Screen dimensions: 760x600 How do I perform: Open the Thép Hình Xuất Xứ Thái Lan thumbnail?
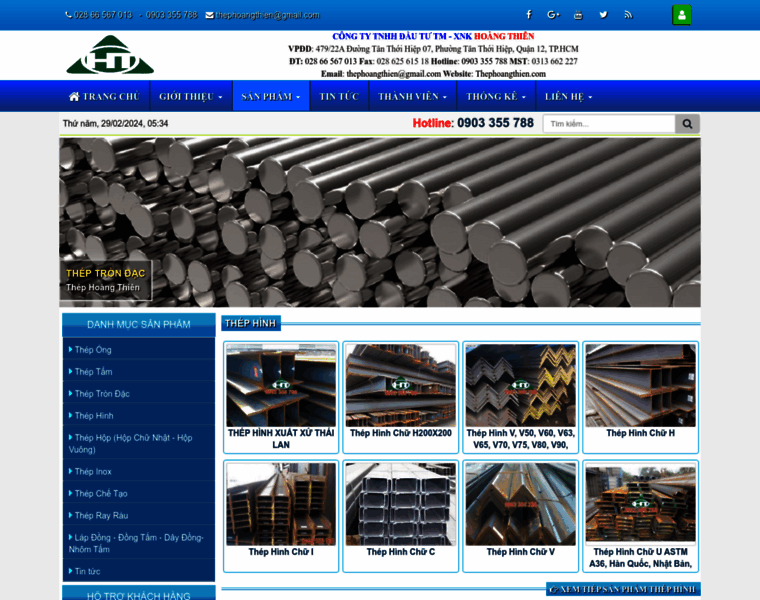[281, 385]
